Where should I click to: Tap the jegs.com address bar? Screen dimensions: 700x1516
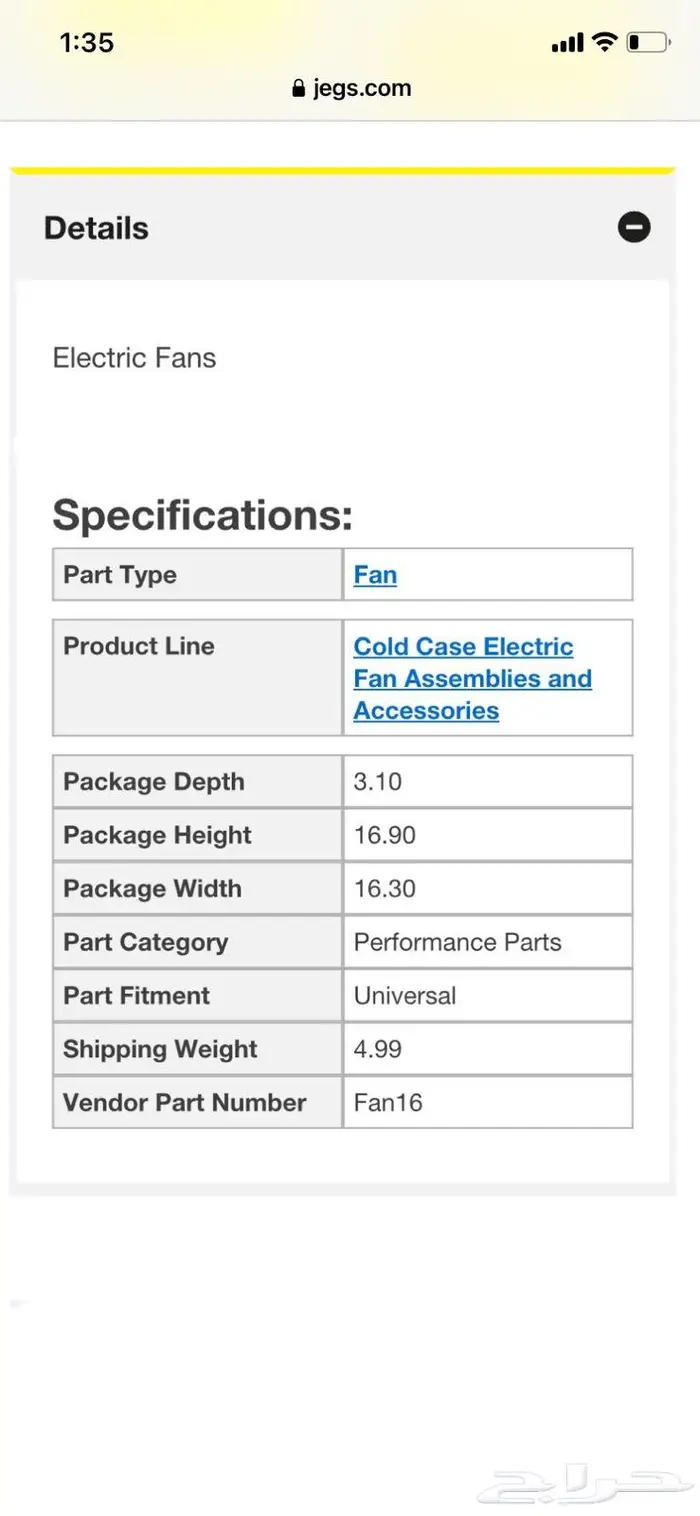[351, 88]
